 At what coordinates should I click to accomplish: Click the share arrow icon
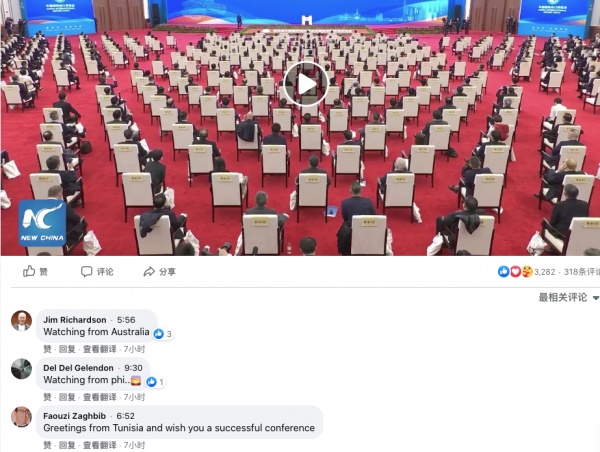pyautogui.click(x=149, y=272)
